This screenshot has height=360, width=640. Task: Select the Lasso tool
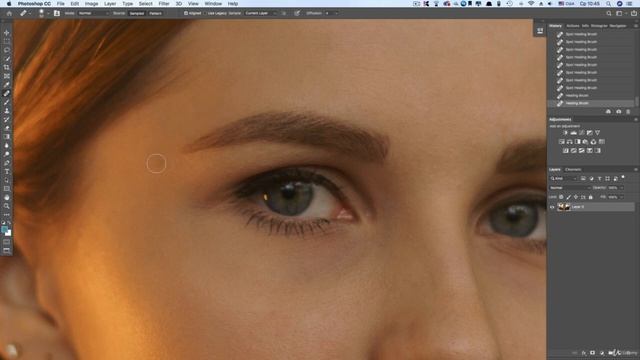pyautogui.click(x=7, y=50)
